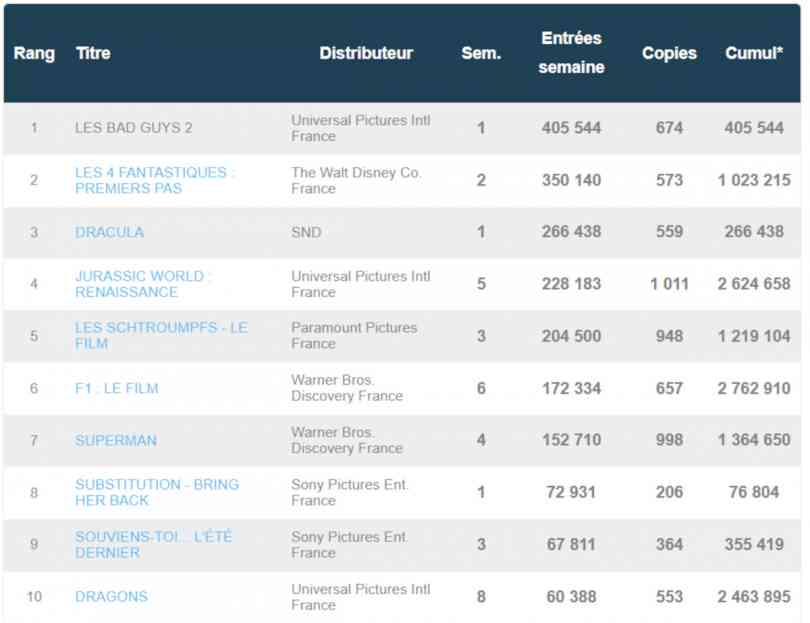
Task: Select the weekly entries value 67 811
Action: point(571,544)
